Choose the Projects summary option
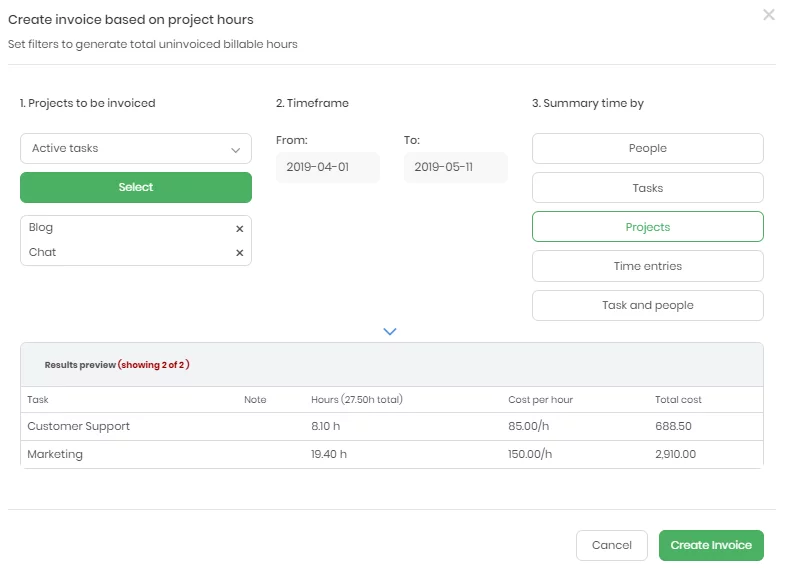This screenshot has height=578, width=785. coord(647,227)
